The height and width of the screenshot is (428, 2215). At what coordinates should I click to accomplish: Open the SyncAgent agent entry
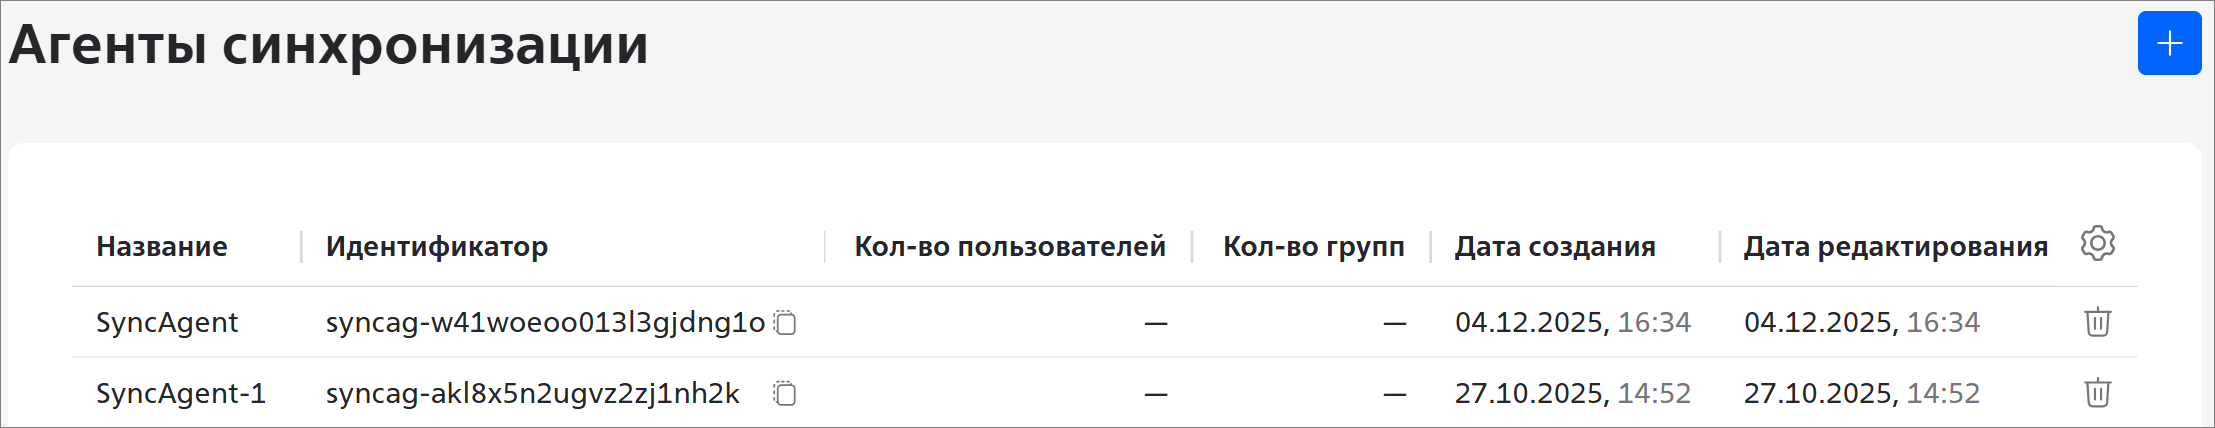[167, 323]
